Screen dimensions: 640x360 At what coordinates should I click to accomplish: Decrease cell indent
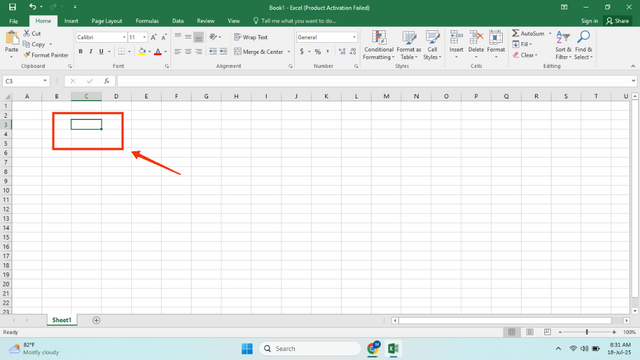(213, 51)
